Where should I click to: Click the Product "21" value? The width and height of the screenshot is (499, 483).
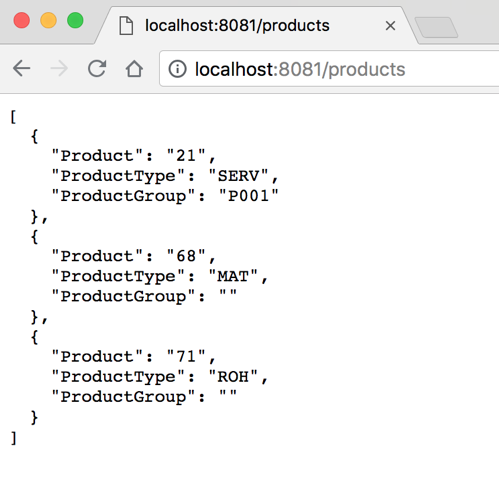186,156
